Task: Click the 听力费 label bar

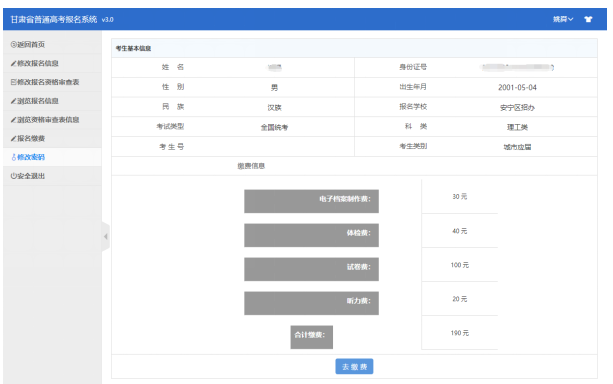Action: [x=311, y=303]
